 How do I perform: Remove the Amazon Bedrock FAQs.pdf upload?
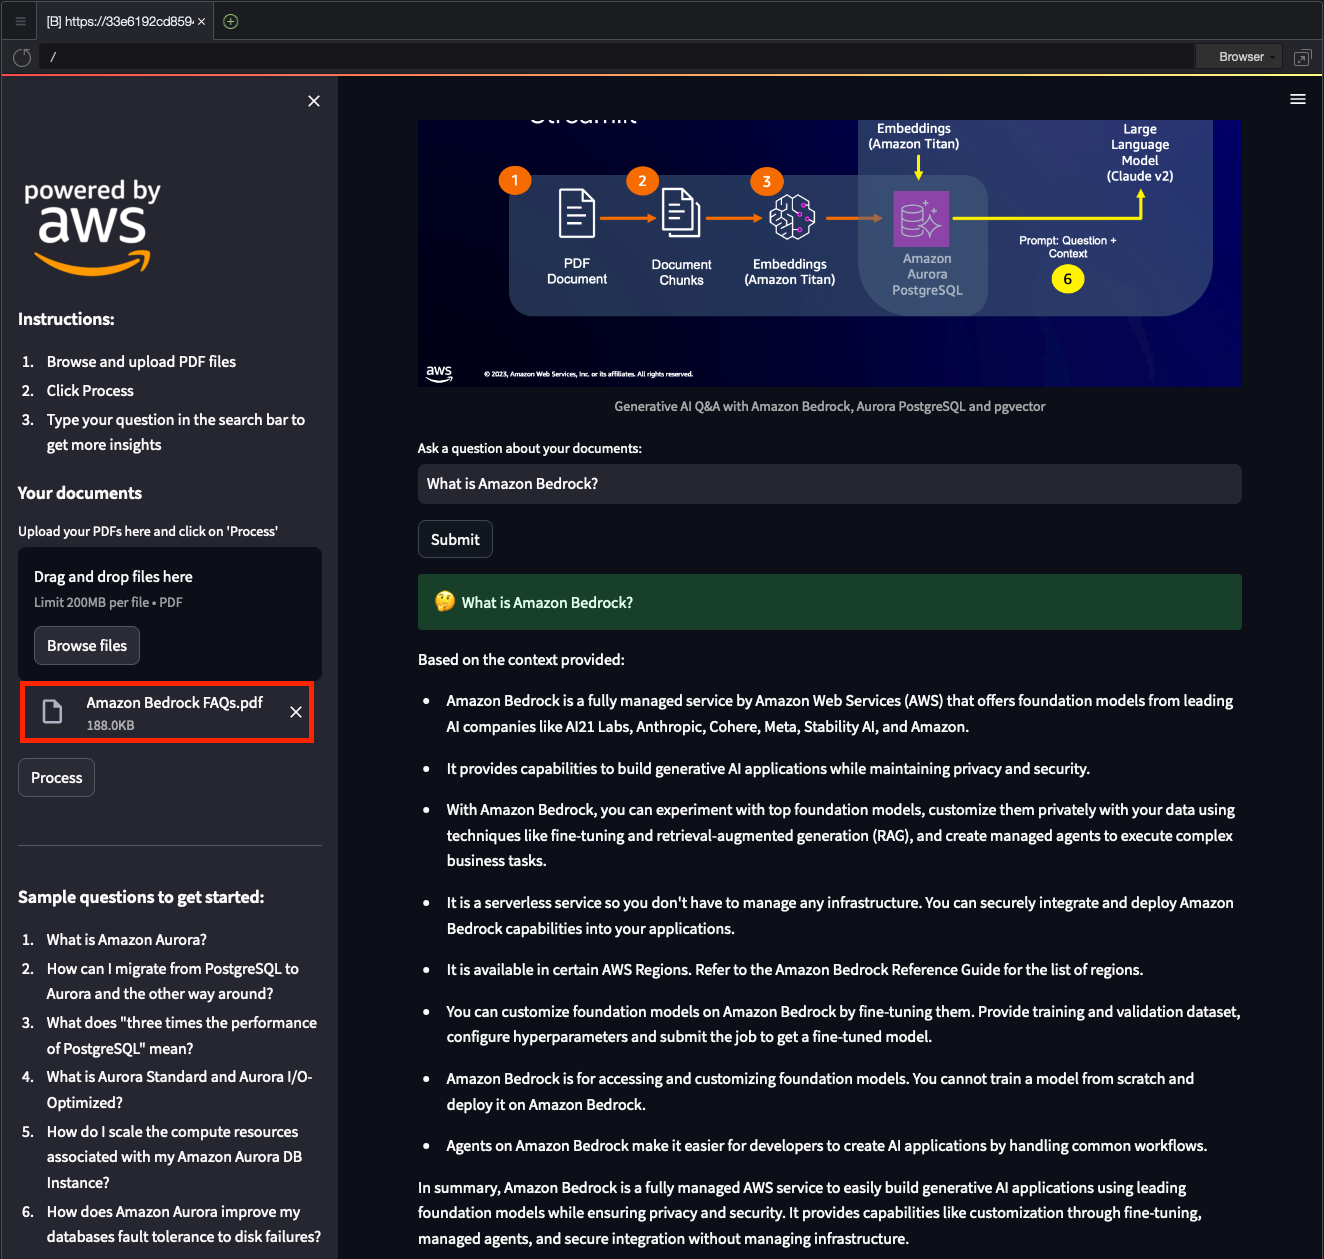pos(296,712)
